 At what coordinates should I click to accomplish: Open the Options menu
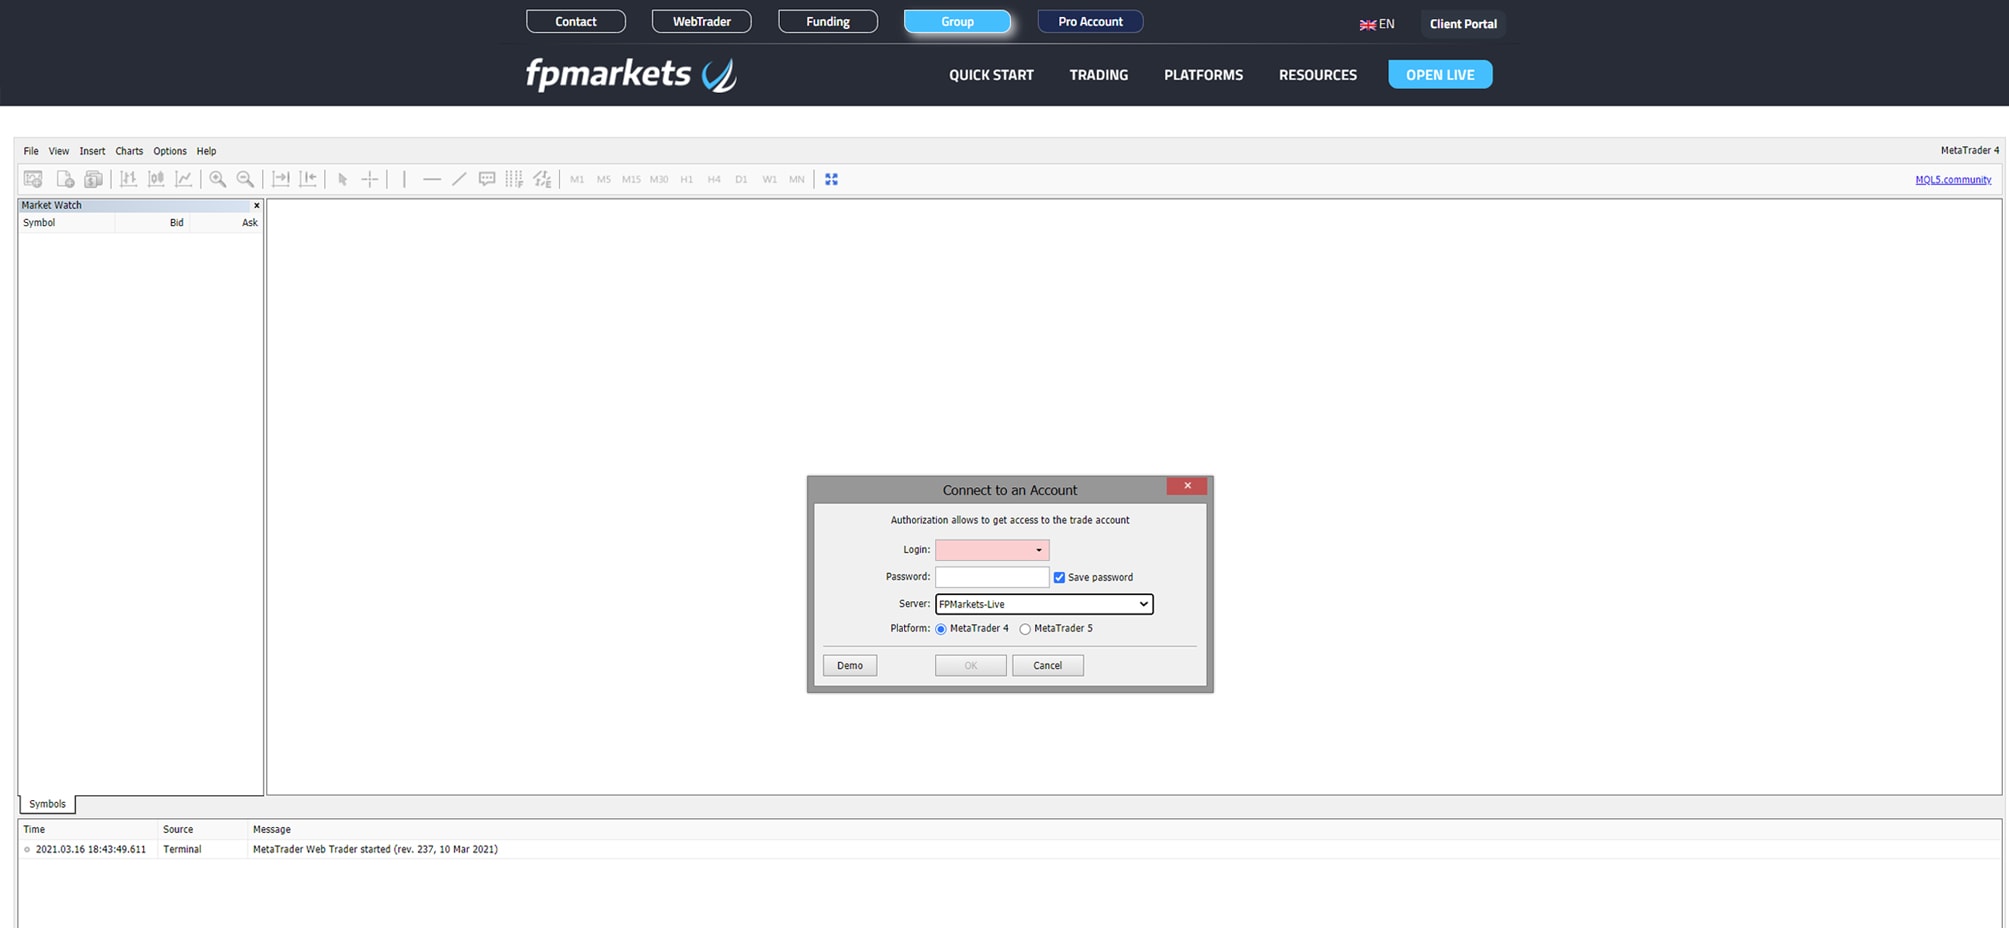[170, 151]
